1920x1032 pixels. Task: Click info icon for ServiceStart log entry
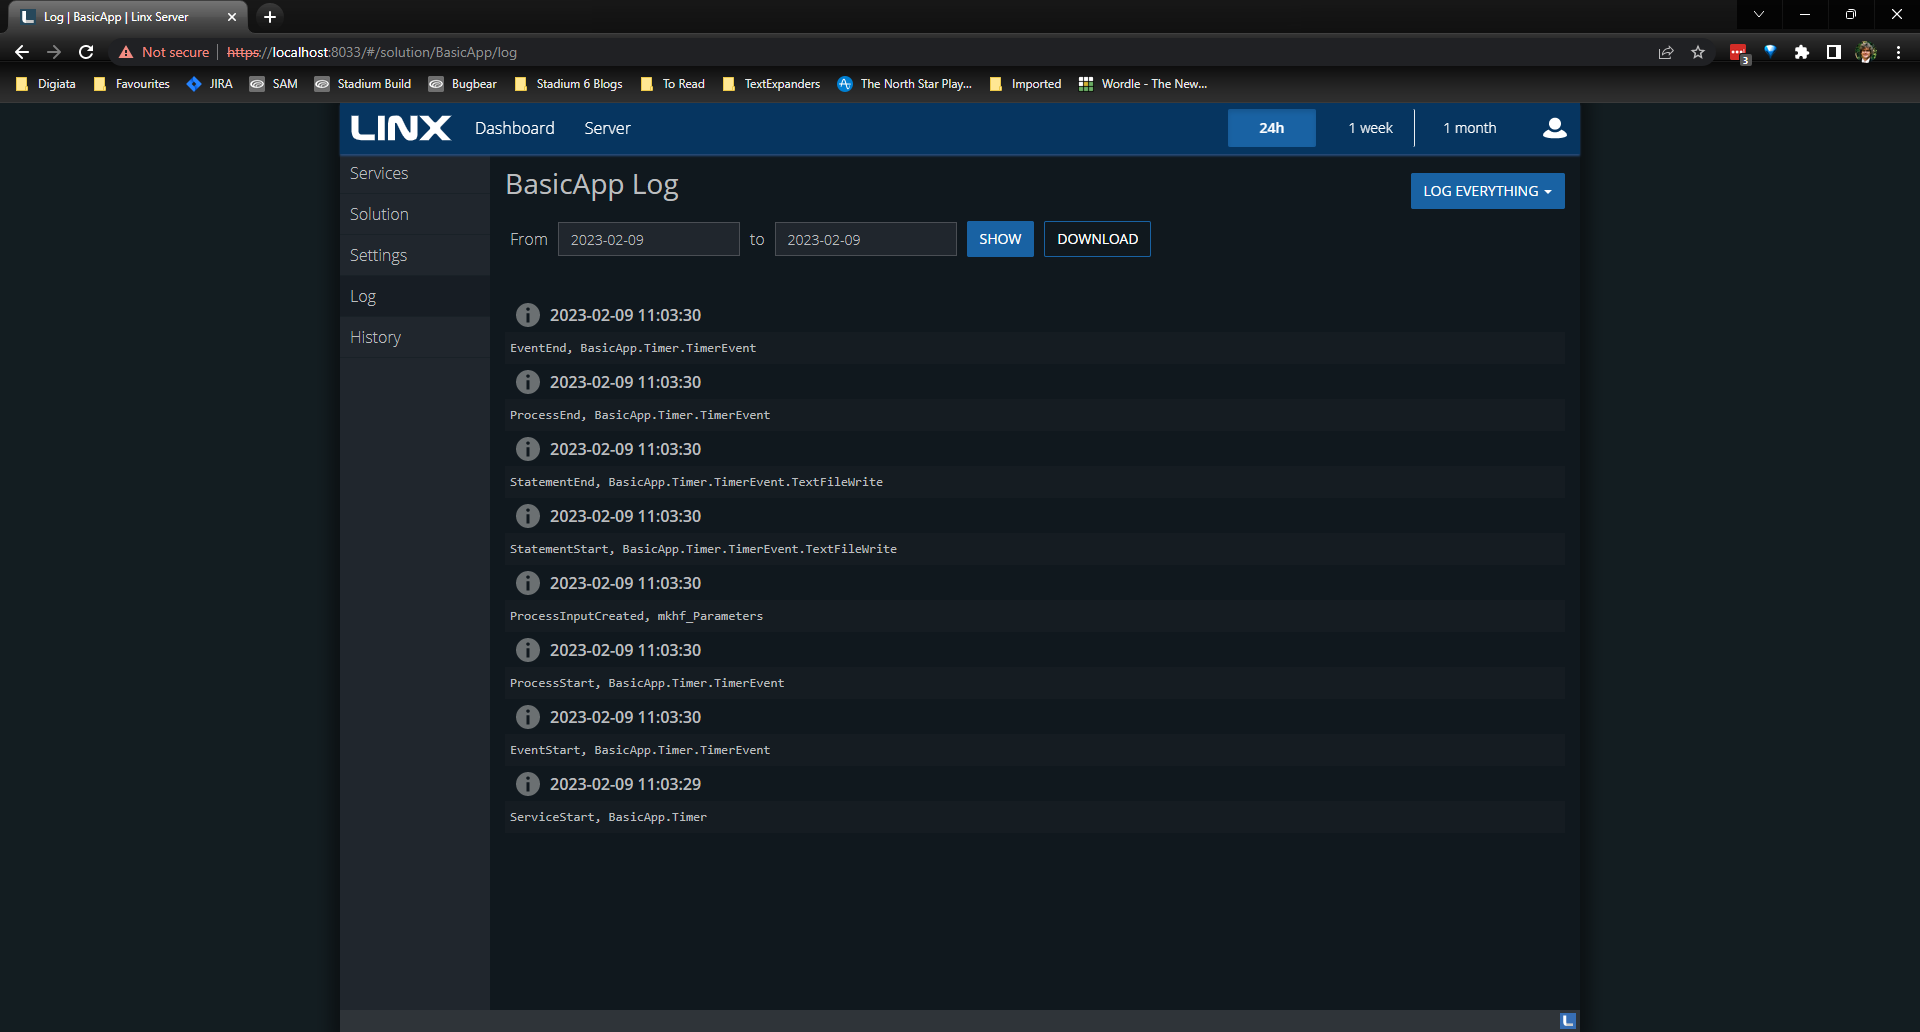click(x=528, y=784)
